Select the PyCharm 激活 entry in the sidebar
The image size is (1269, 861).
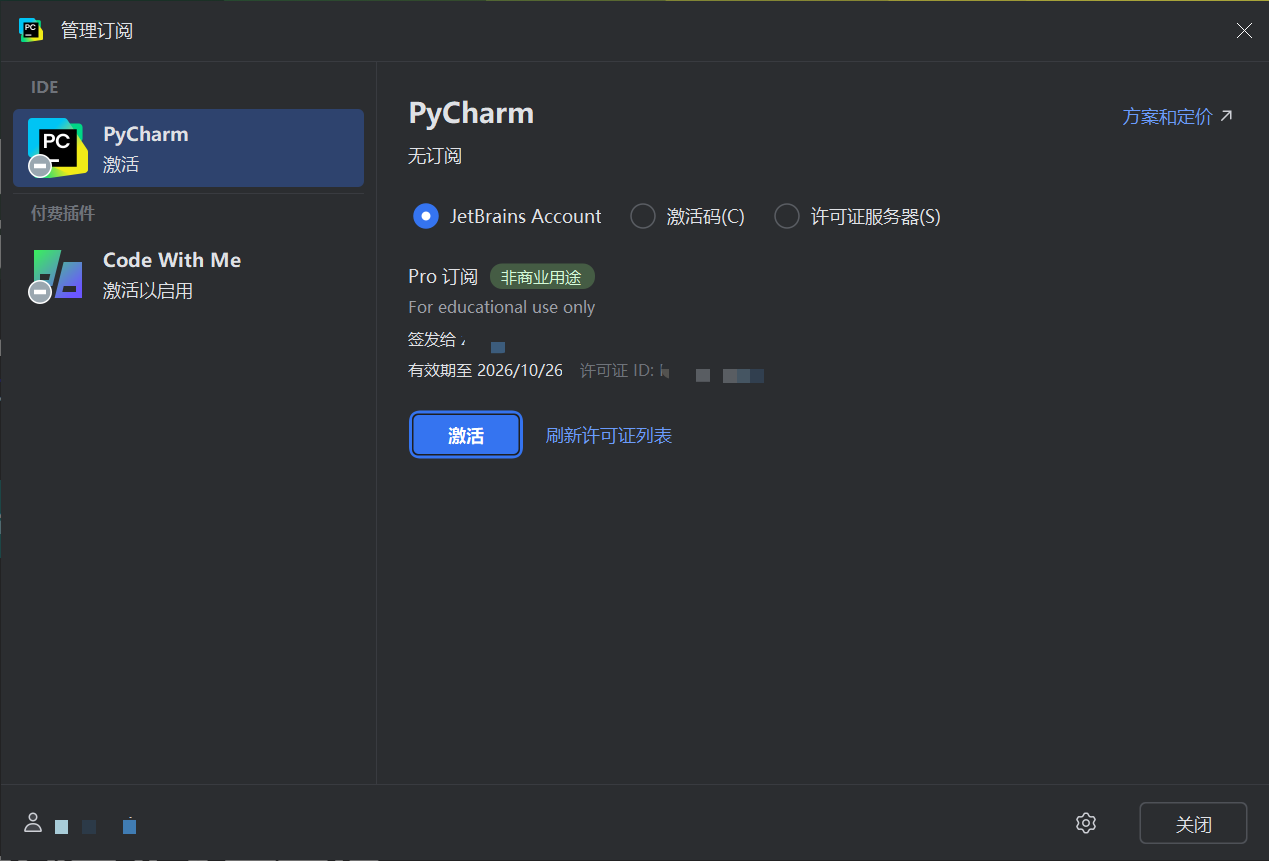[188, 148]
